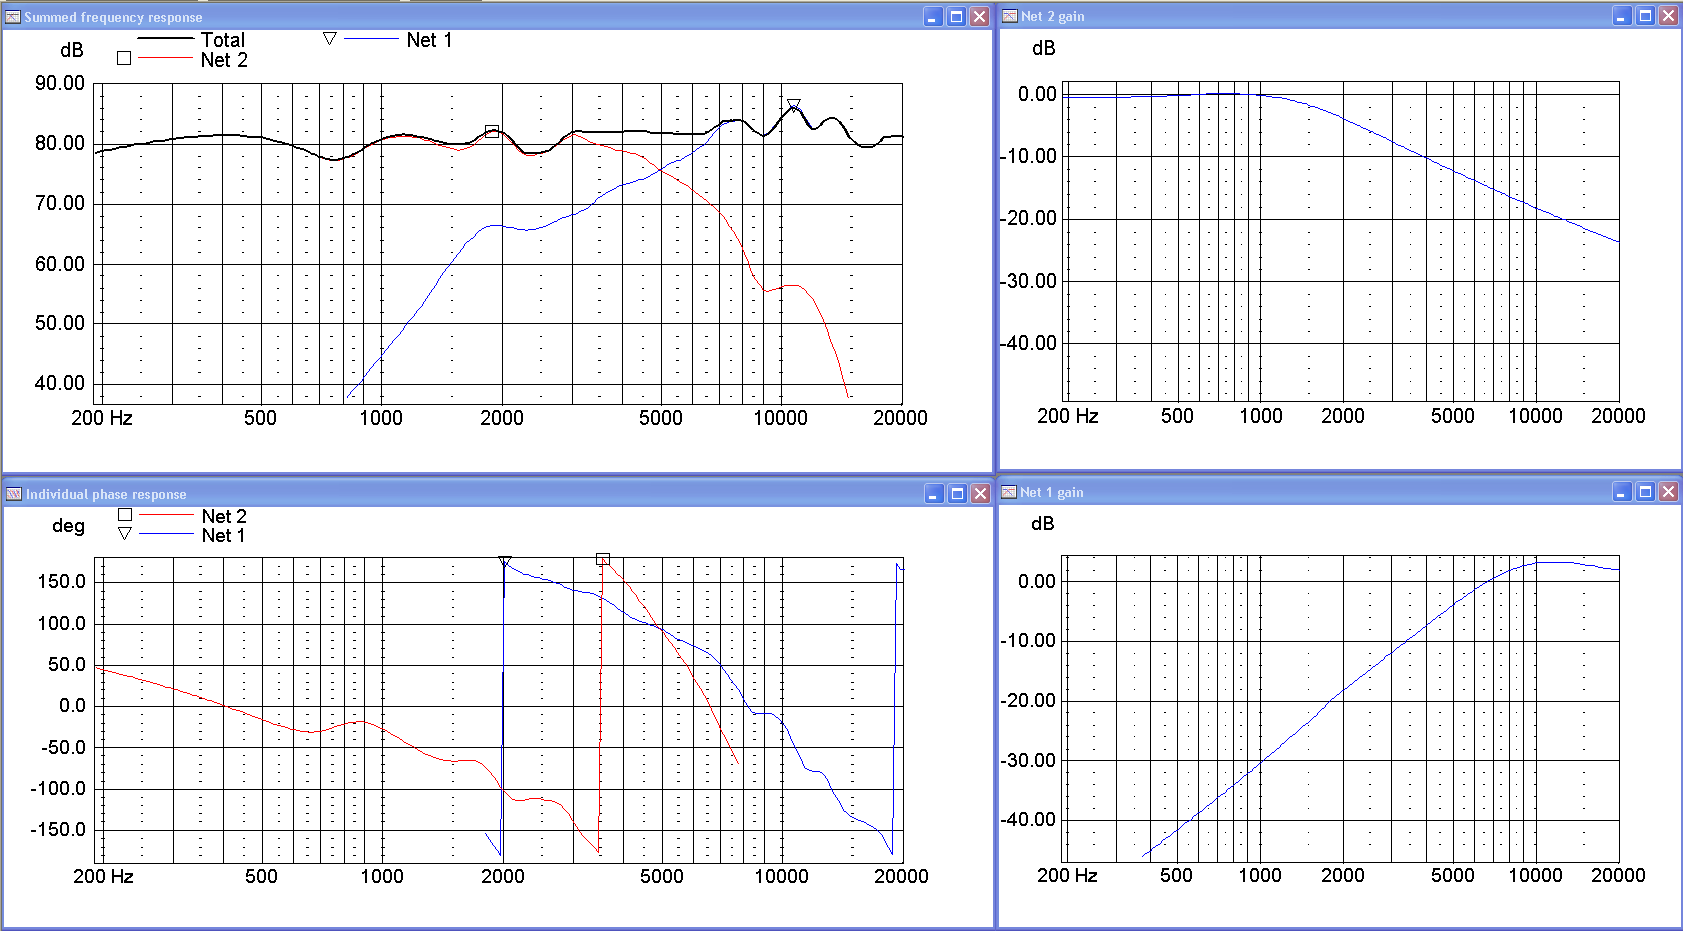Select the square marker on the summed response curve
Image resolution: width=1685 pixels, height=931 pixels.
(x=492, y=132)
